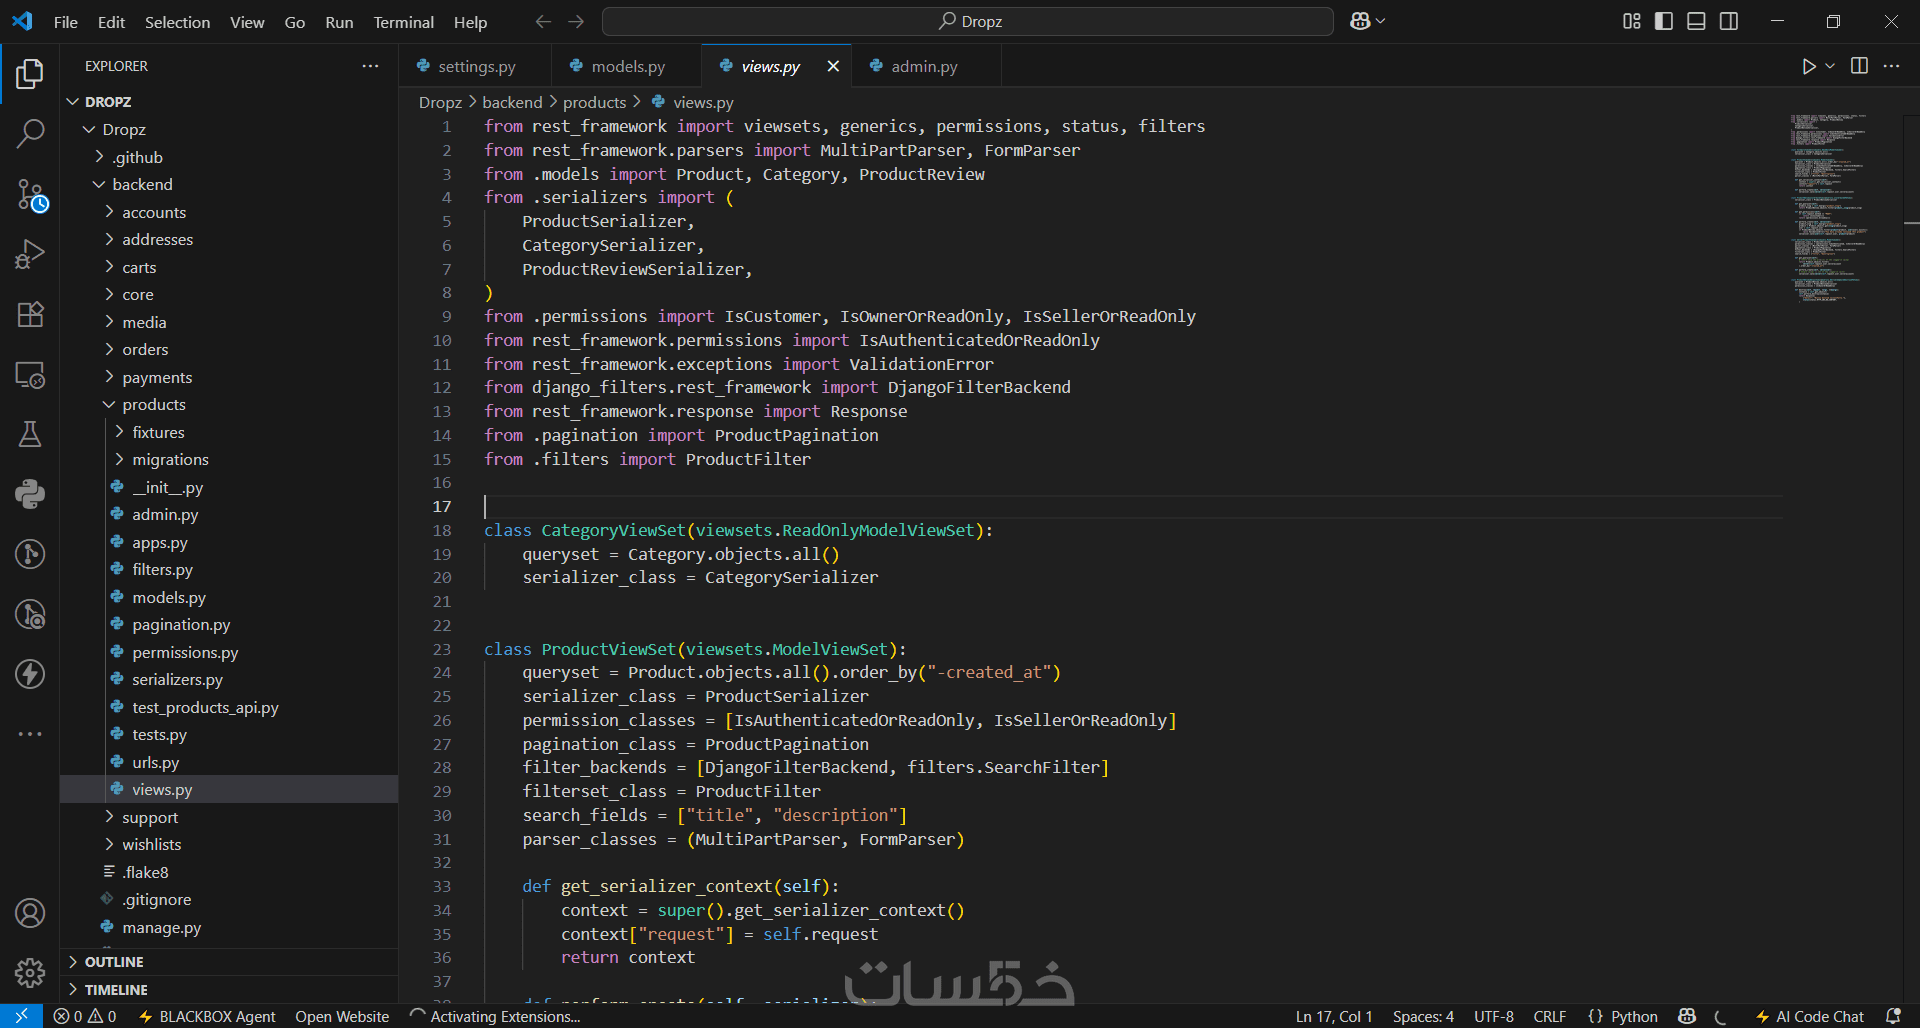
Task: Click BLACKBOX Agent in status bar
Action: pyautogui.click(x=207, y=1016)
